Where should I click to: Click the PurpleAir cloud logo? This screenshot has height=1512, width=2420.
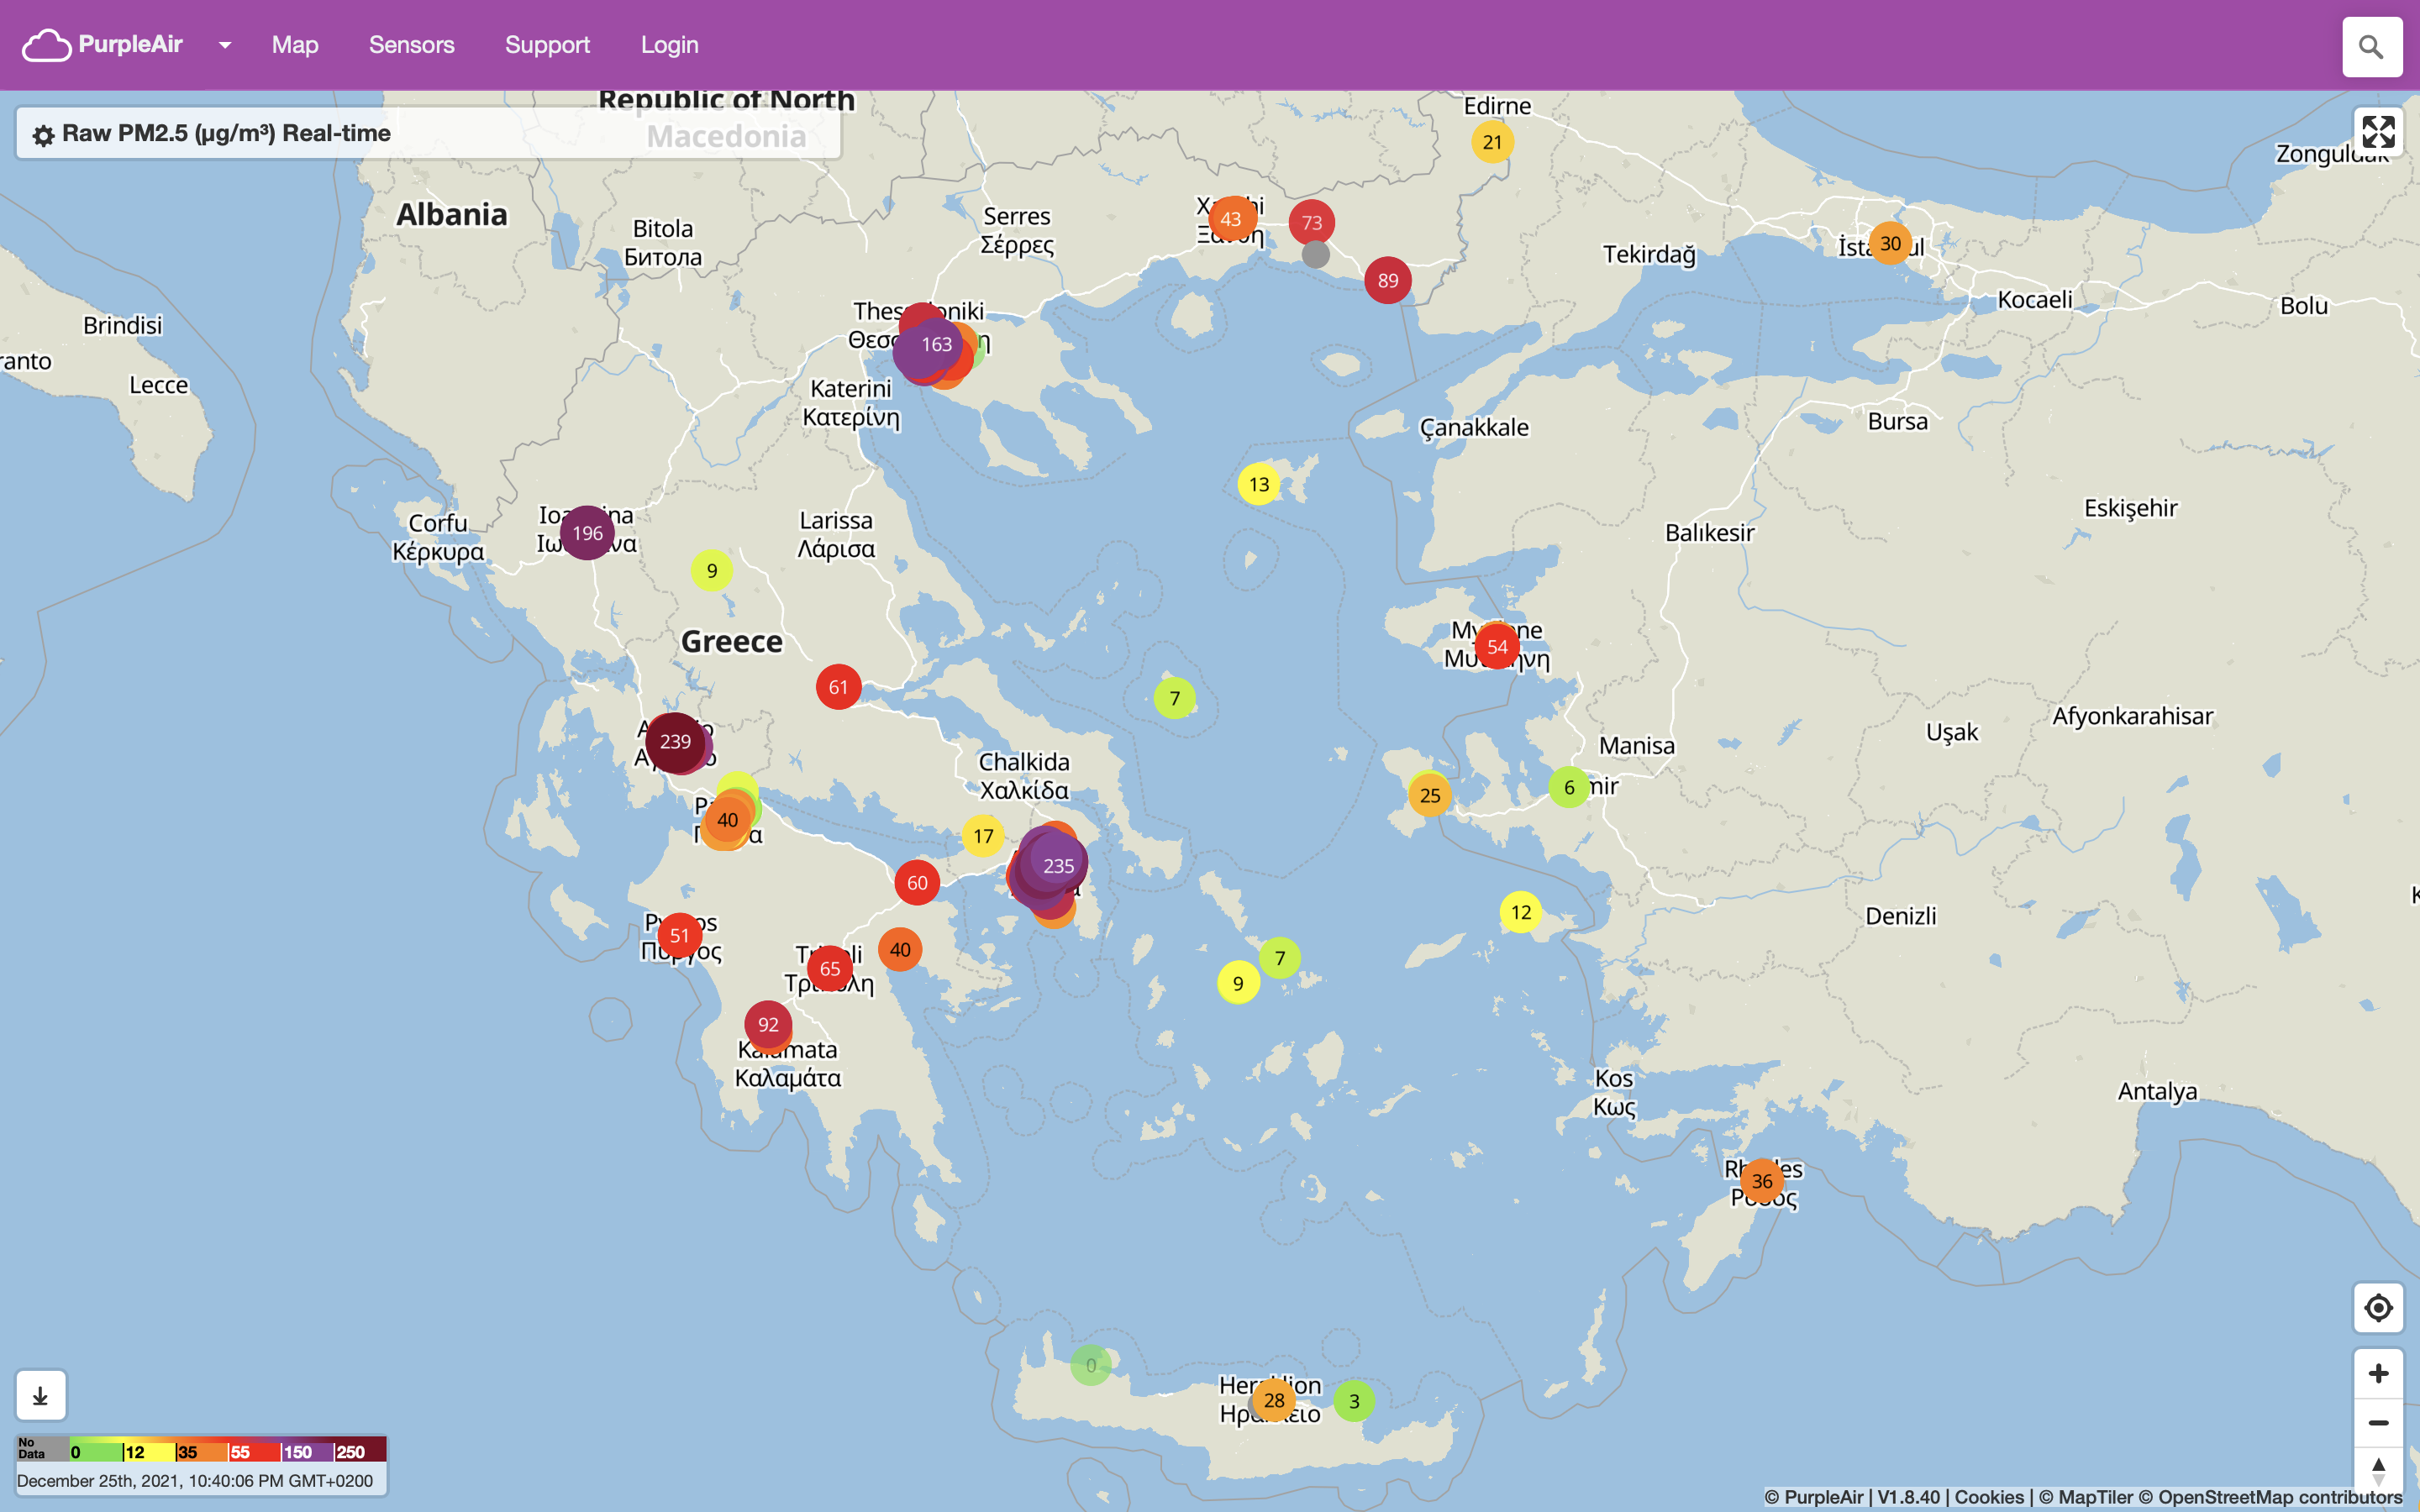tap(47, 45)
